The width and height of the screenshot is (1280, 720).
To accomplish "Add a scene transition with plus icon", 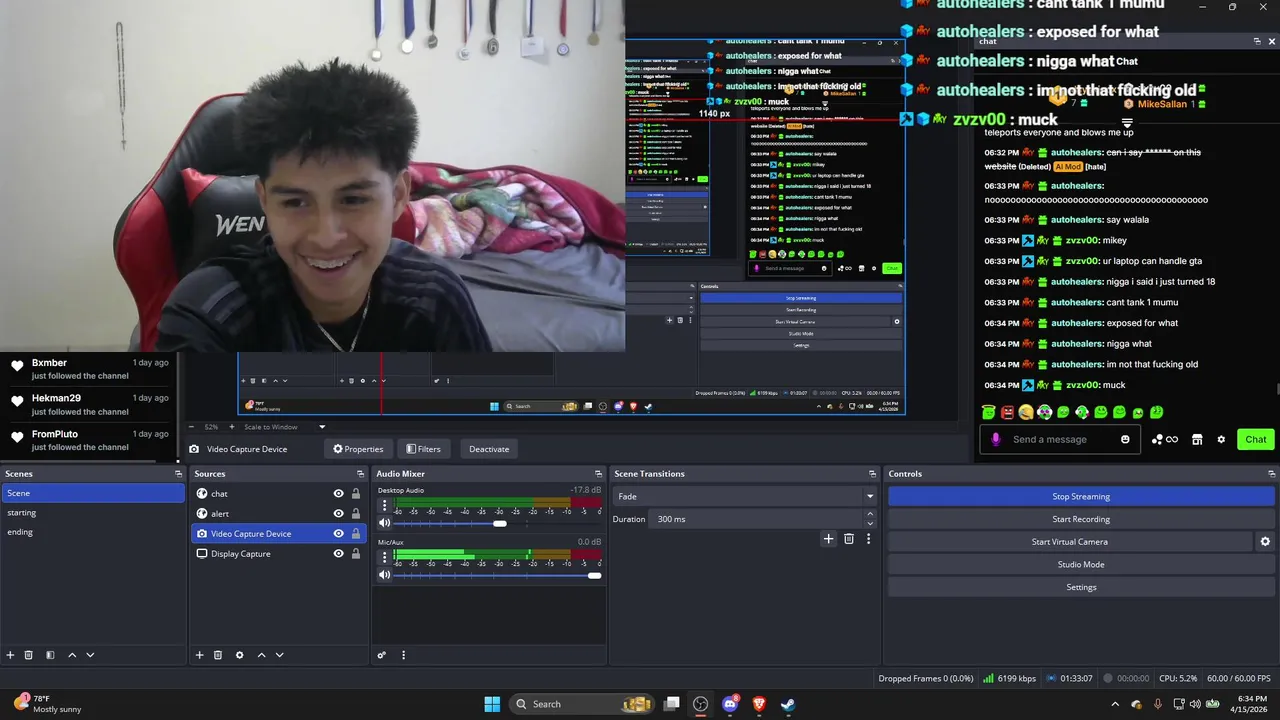I will click(828, 539).
